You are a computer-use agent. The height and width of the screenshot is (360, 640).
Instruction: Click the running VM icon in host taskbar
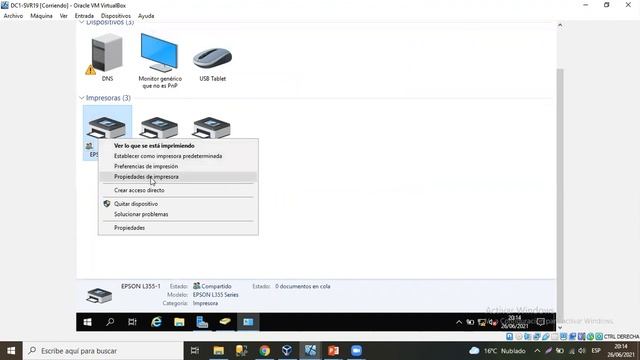[310, 351]
